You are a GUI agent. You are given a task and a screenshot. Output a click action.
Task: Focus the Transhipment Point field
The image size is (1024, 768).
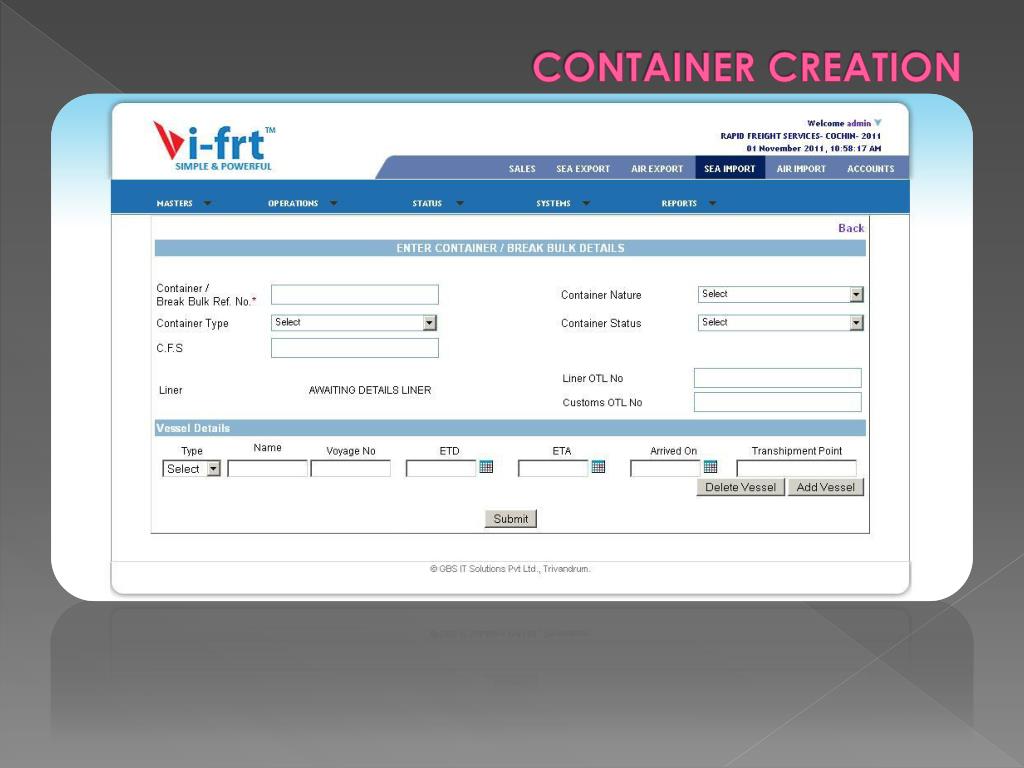(796, 468)
